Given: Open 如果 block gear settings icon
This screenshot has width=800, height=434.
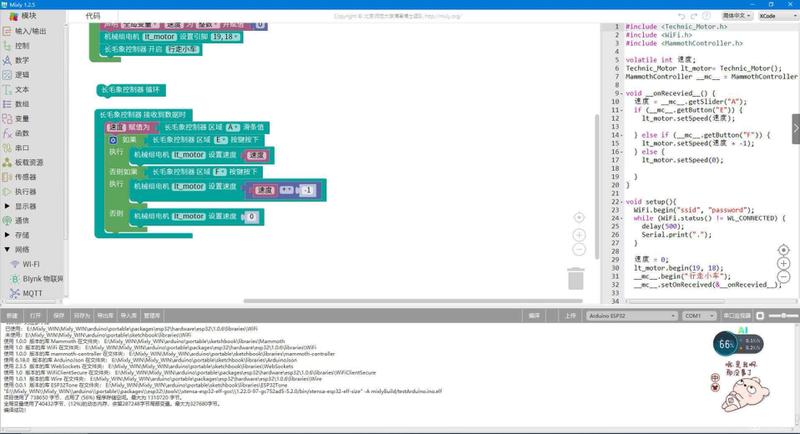Looking at the screenshot, I should [x=113, y=140].
